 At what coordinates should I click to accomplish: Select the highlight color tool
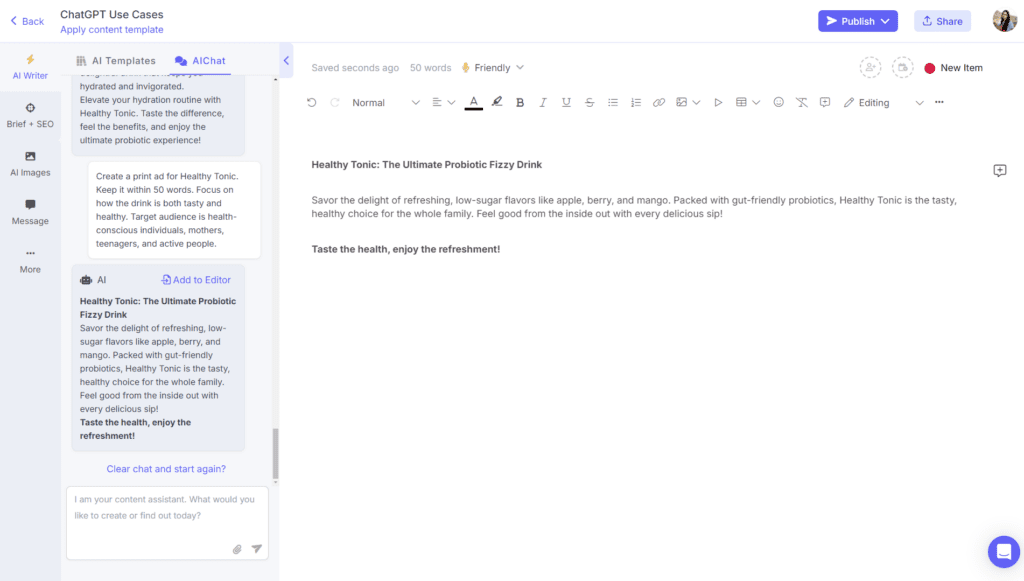pos(497,102)
